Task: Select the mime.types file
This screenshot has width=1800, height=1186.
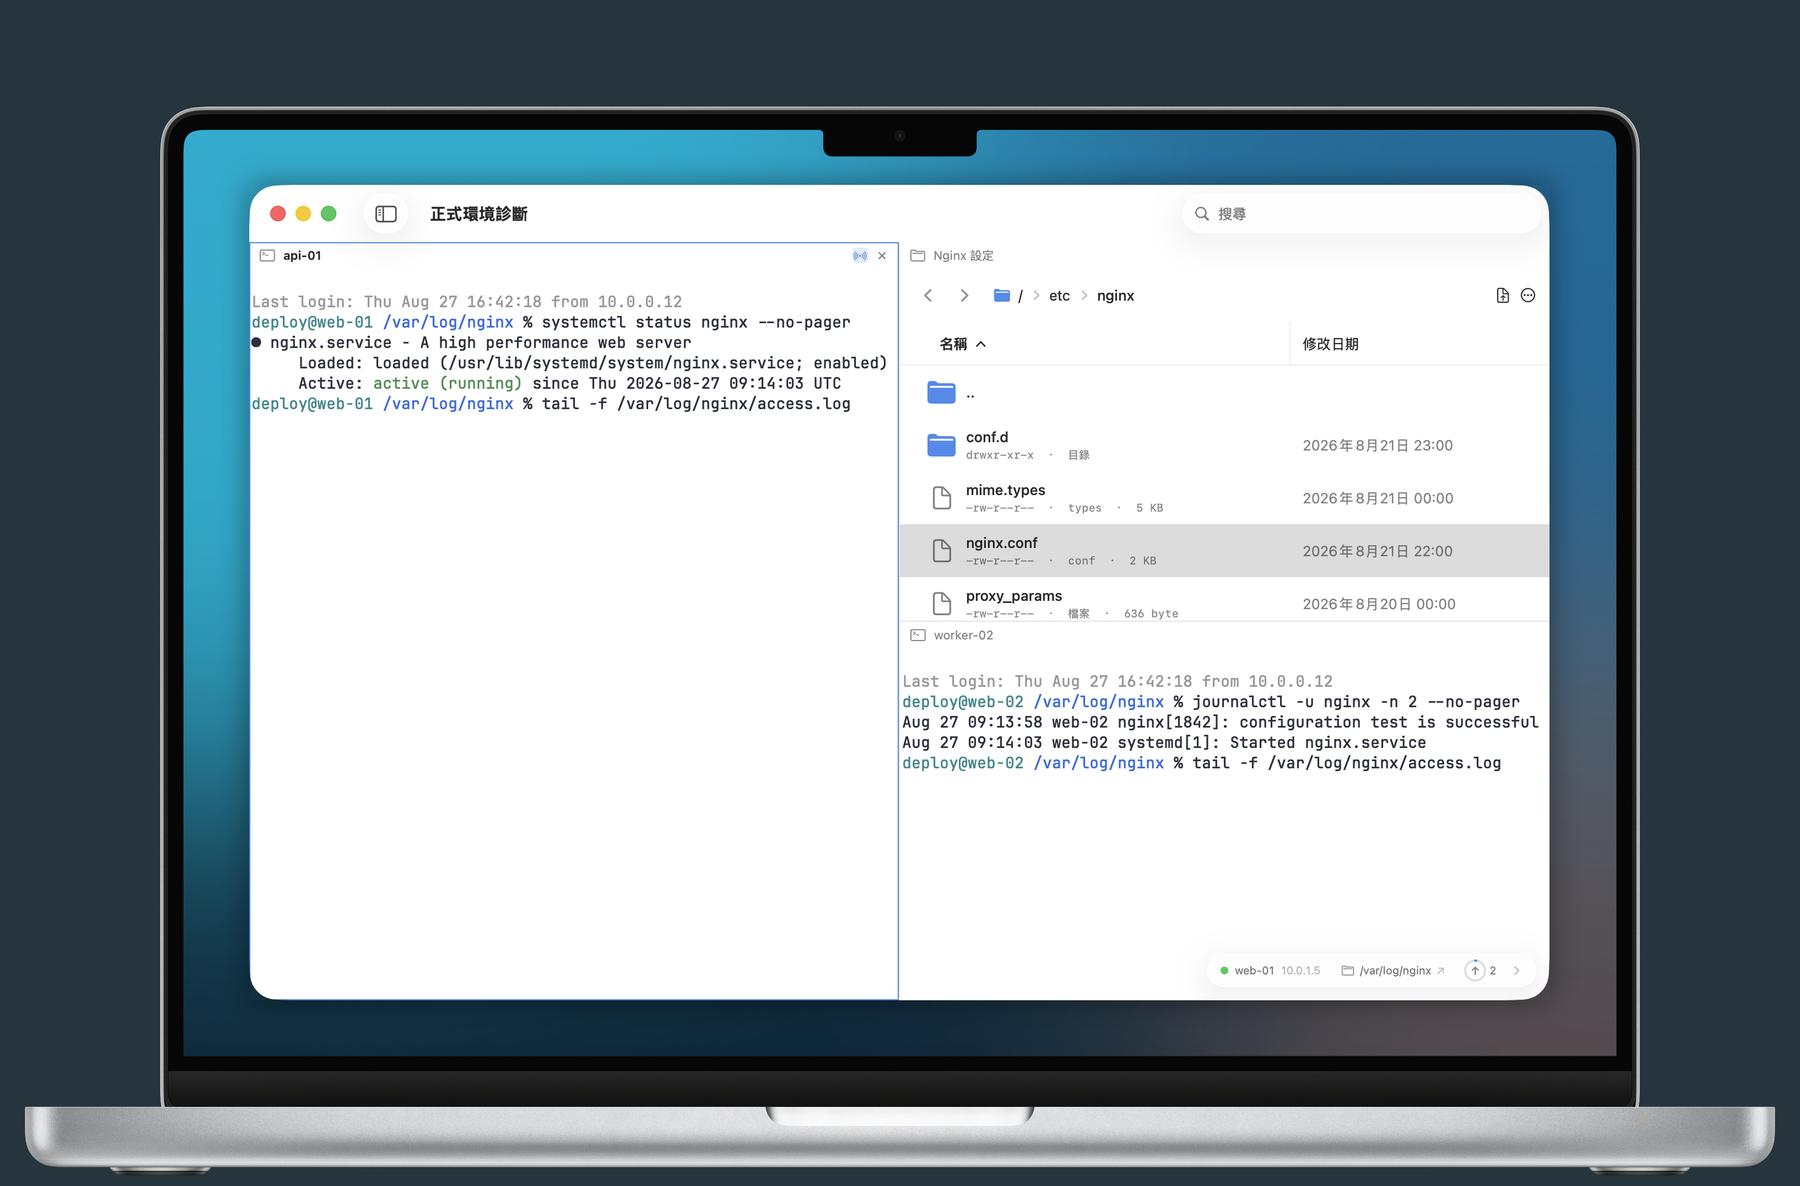Action: click(x=1224, y=498)
